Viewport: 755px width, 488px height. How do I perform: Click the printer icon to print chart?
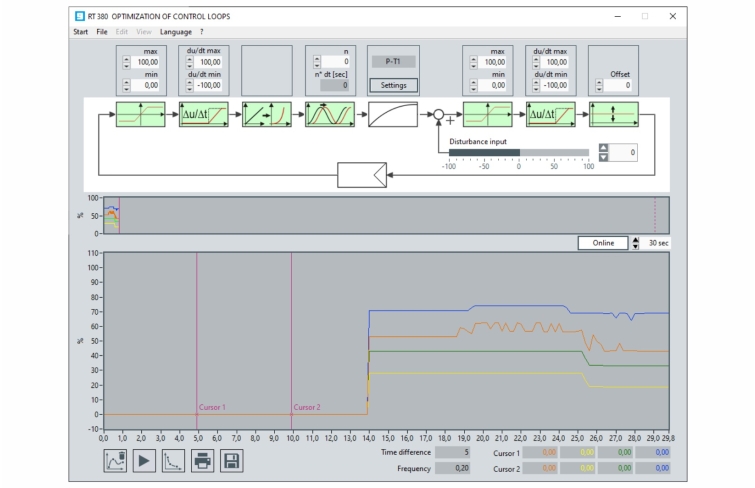point(202,461)
